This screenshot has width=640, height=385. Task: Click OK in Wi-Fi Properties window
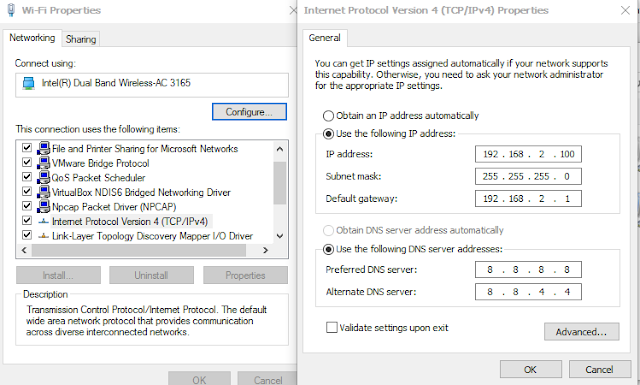click(199, 378)
